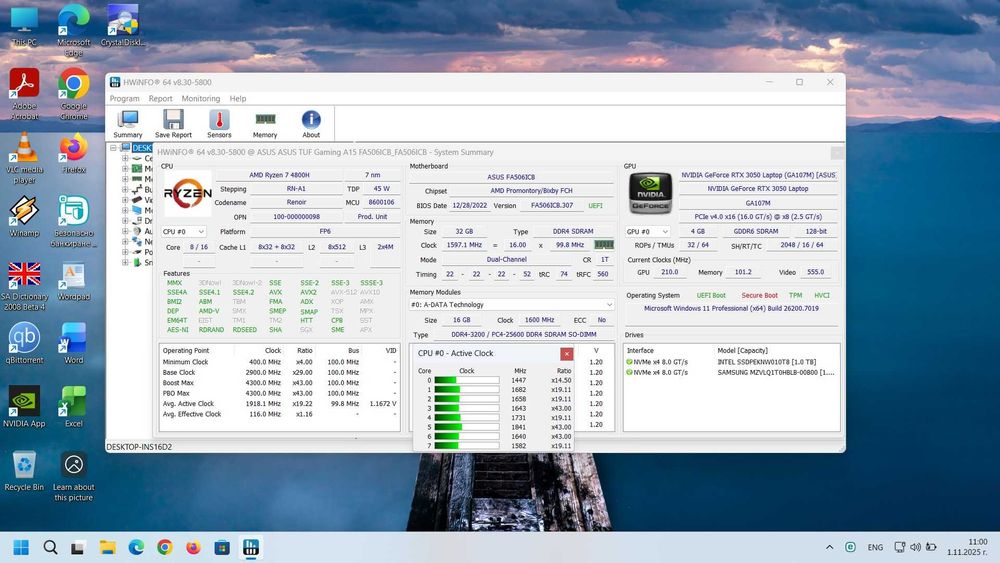Click Core 0 active clock bar
This screenshot has height=563, width=1000.
467,380
